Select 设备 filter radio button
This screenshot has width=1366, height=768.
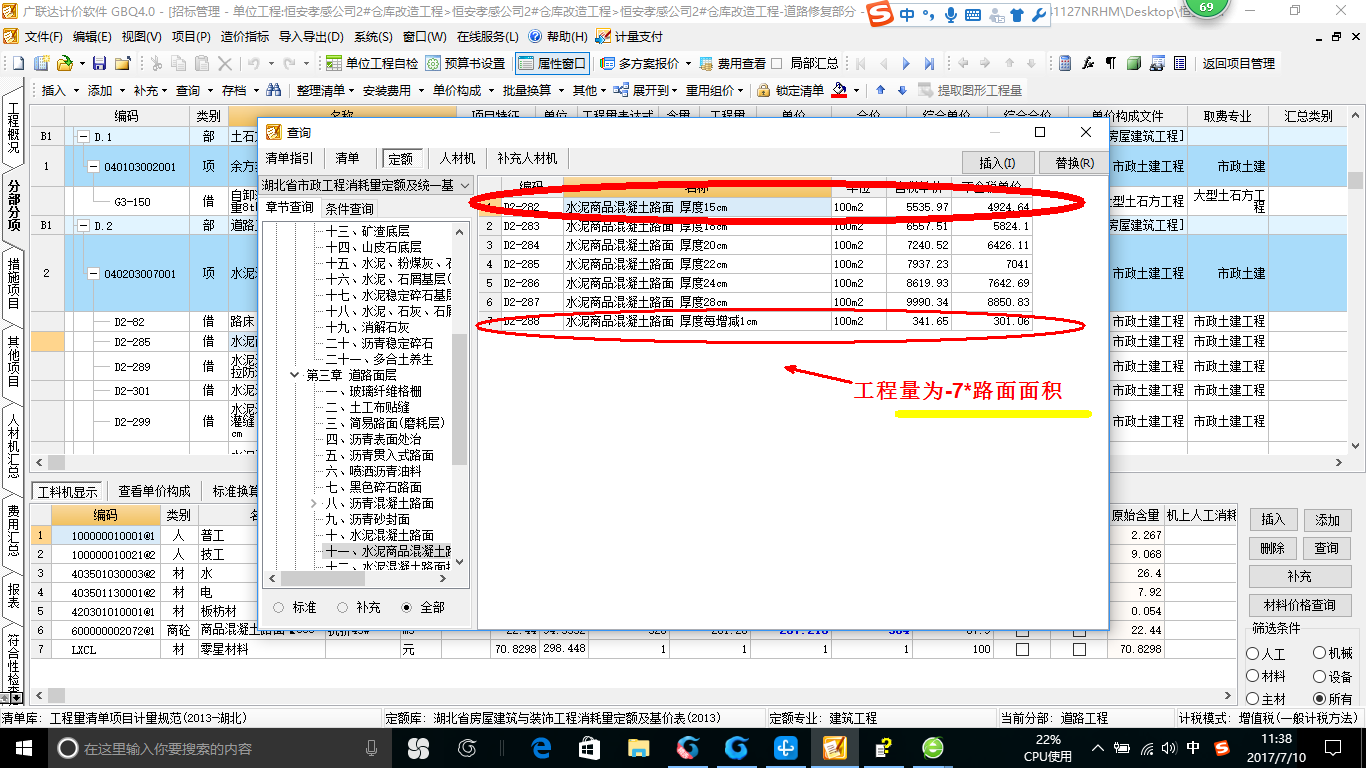pos(1320,676)
